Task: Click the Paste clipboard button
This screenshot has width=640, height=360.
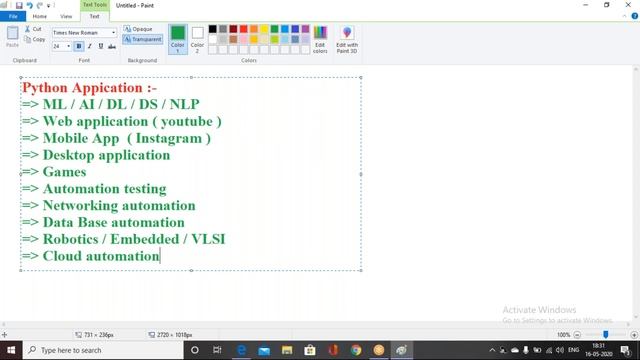Action: (12, 37)
